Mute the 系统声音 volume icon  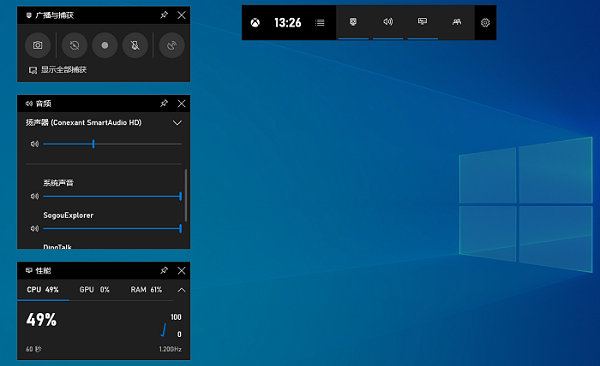[34, 196]
